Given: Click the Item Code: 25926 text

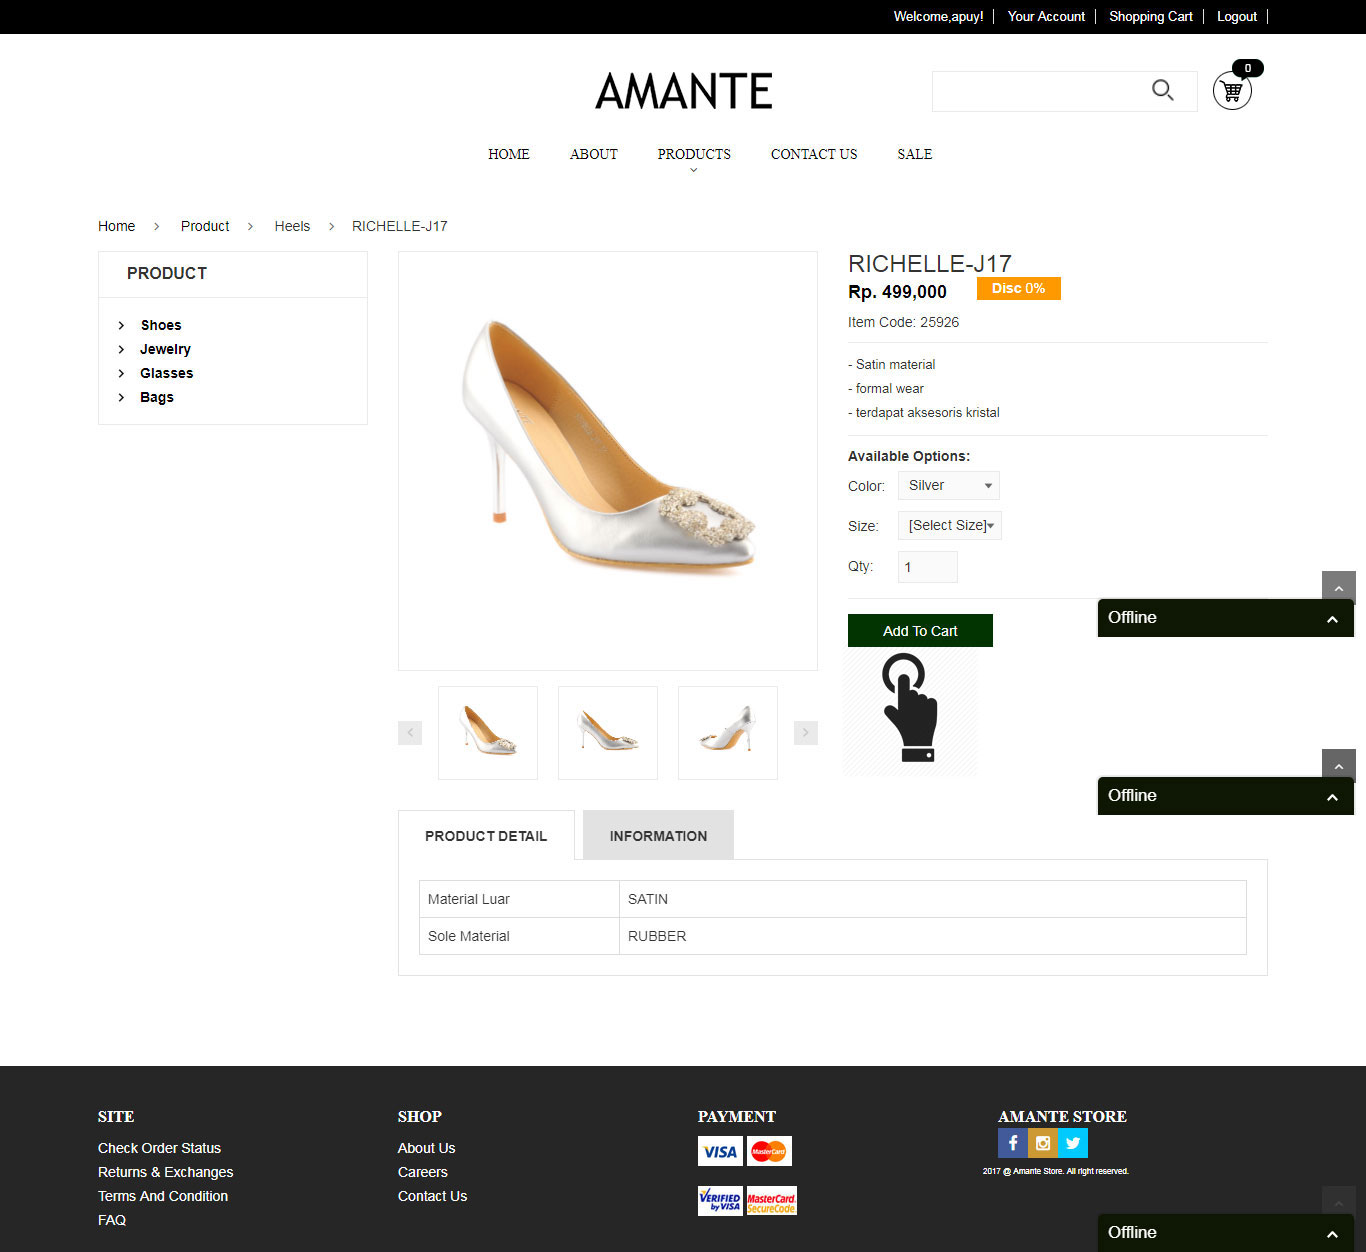Looking at the screenshot, I should pyautogui.click(x=903, y=322).
